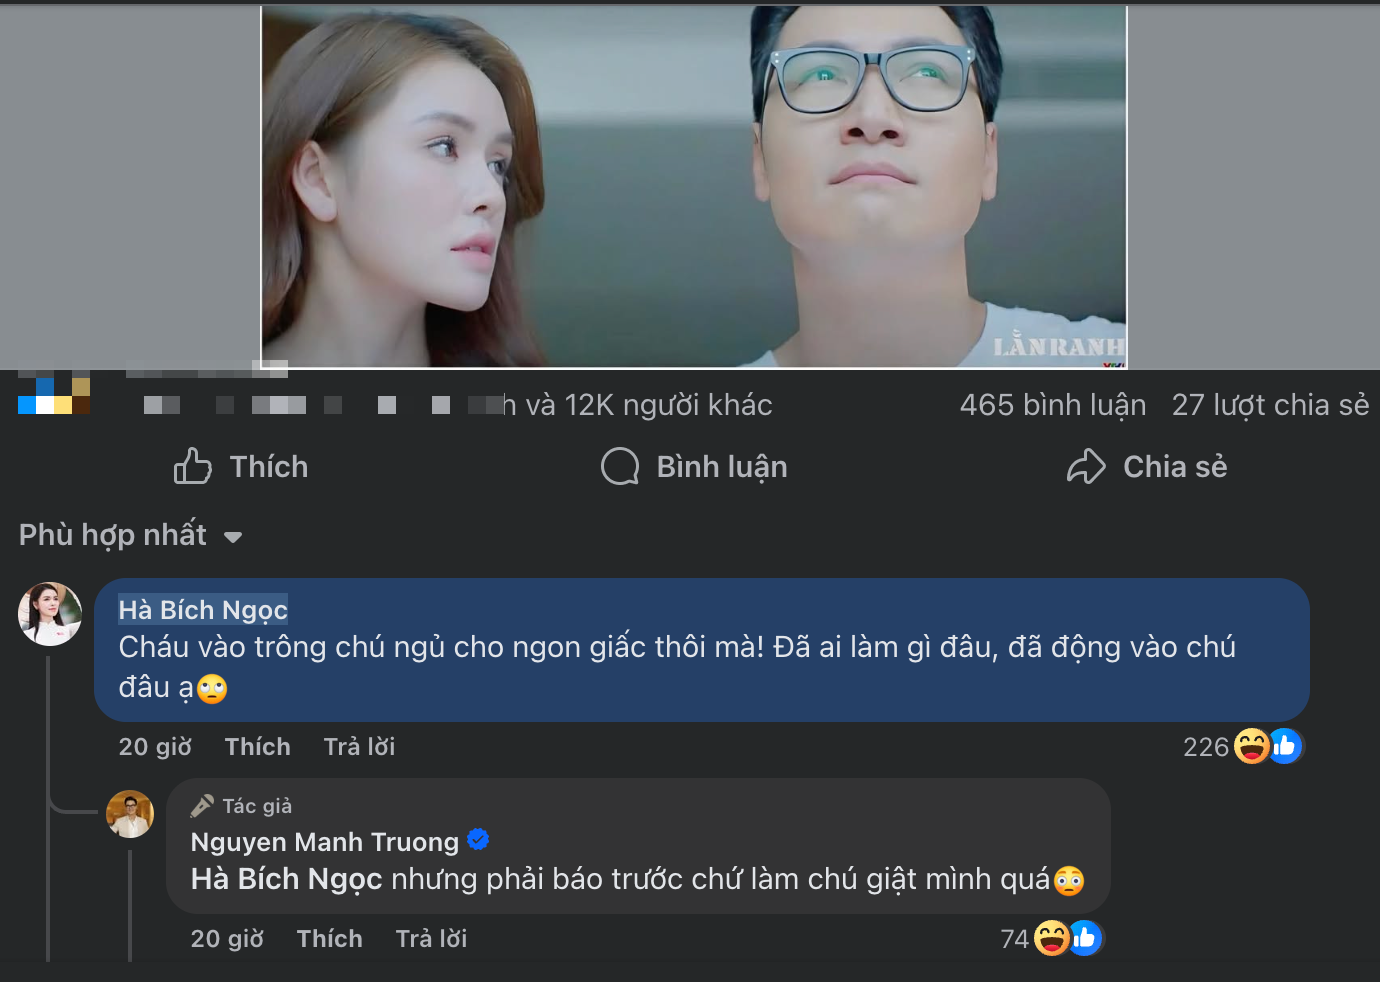Open the laughing reaction icon on Hà Bích Ngọc's comment
Screen dimensions: 1380x982
(x=1250, y=746)
